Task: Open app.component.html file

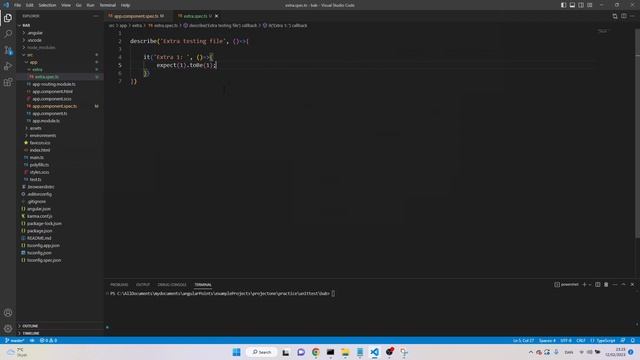Action: coord(52,91)
